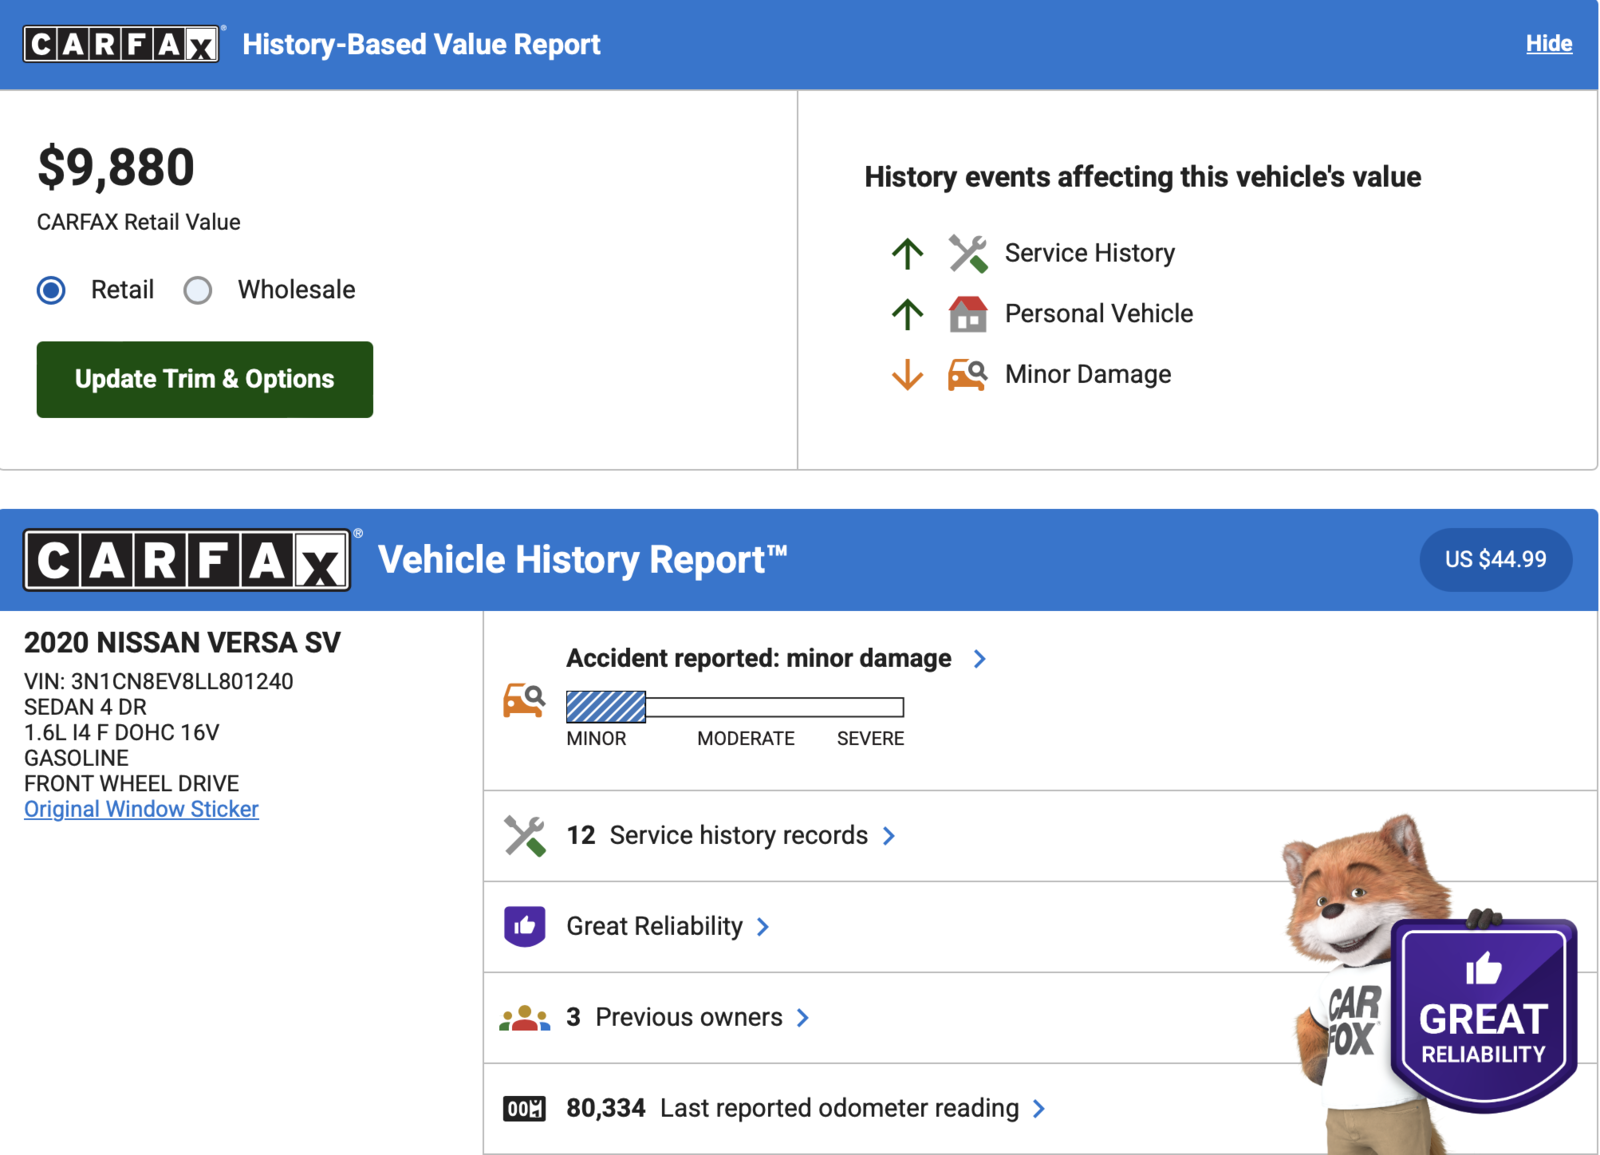The width and height of the screenshot is (1600, 1155).
Task: Select the Retail radio button
Action: click(51, 290)
